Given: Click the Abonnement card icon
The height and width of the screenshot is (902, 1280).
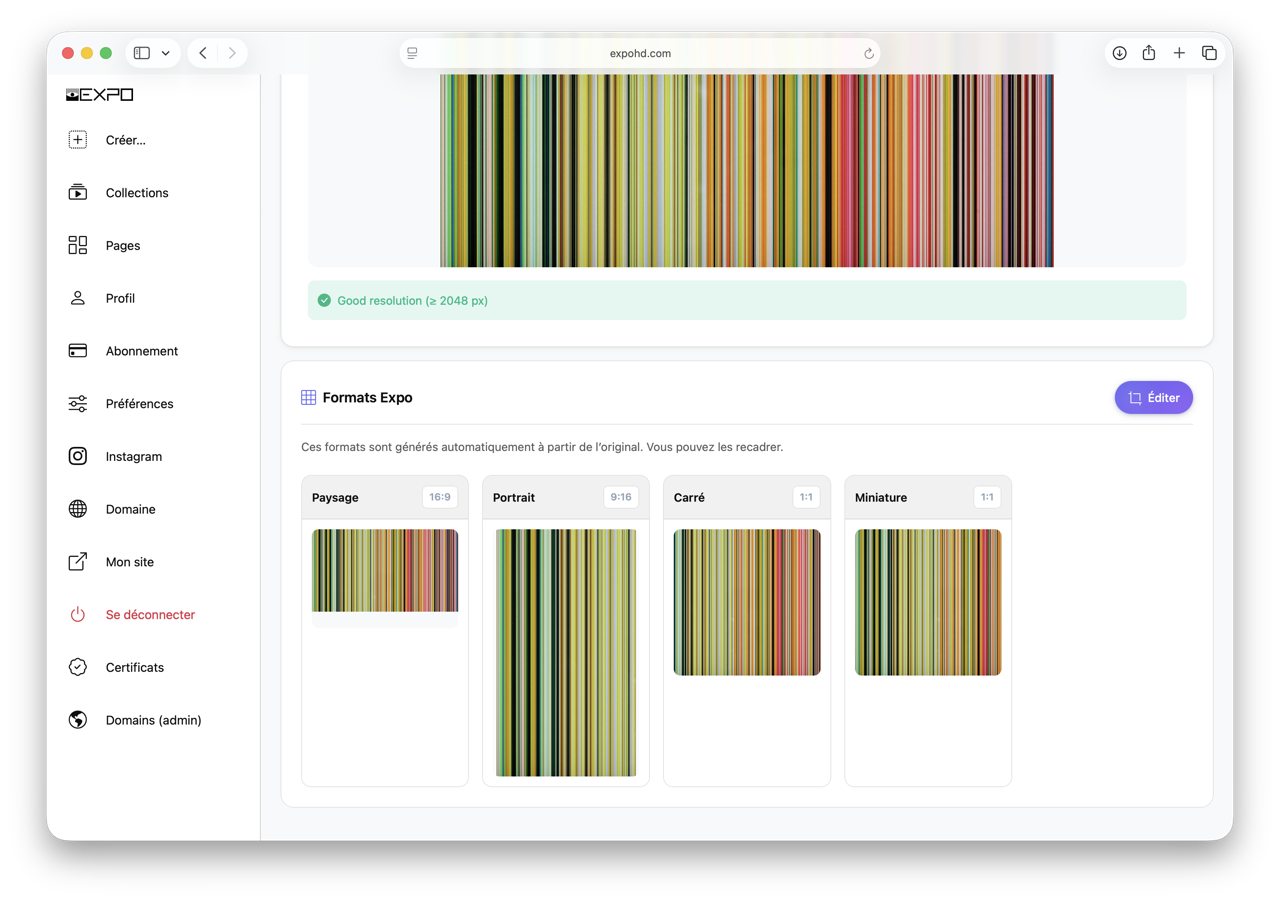Looking at the screenshot, I should click(x=78, y=351).
